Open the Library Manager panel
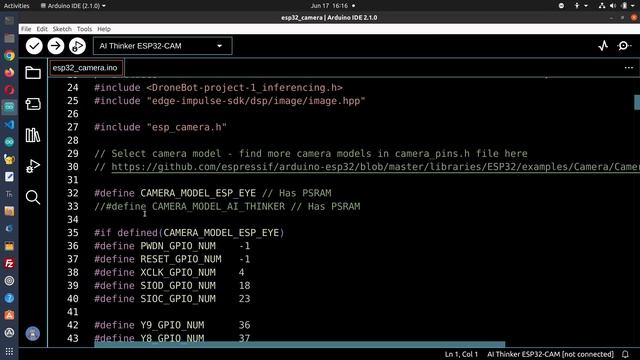640x360 pixels. [x=33, y=135]
